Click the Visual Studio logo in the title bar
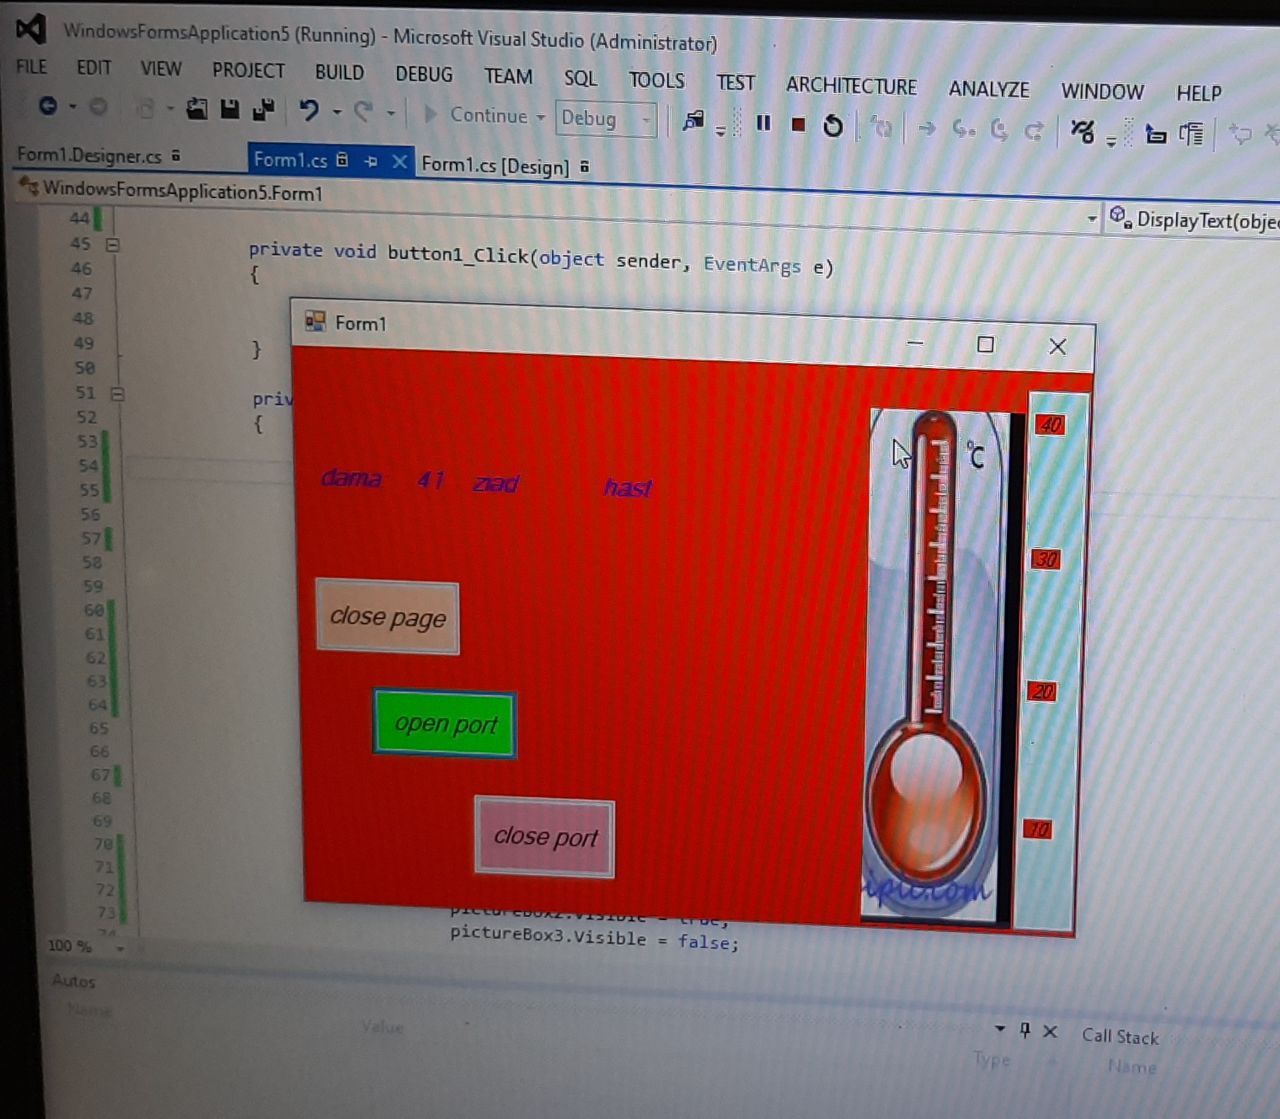1280x1119 pixels. [x=31, y=29]
